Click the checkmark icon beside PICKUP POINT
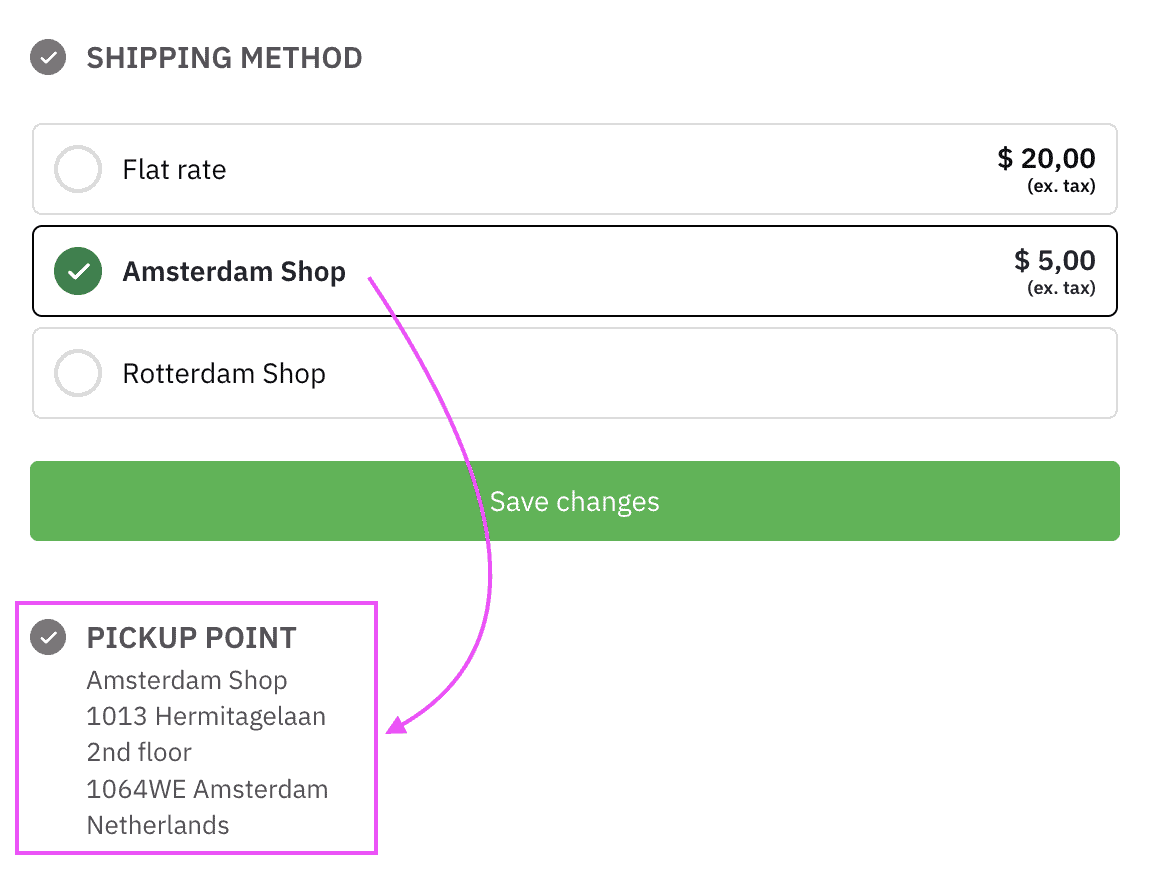1152x892 pixels. pyautogui.click(x=47, y=637)
